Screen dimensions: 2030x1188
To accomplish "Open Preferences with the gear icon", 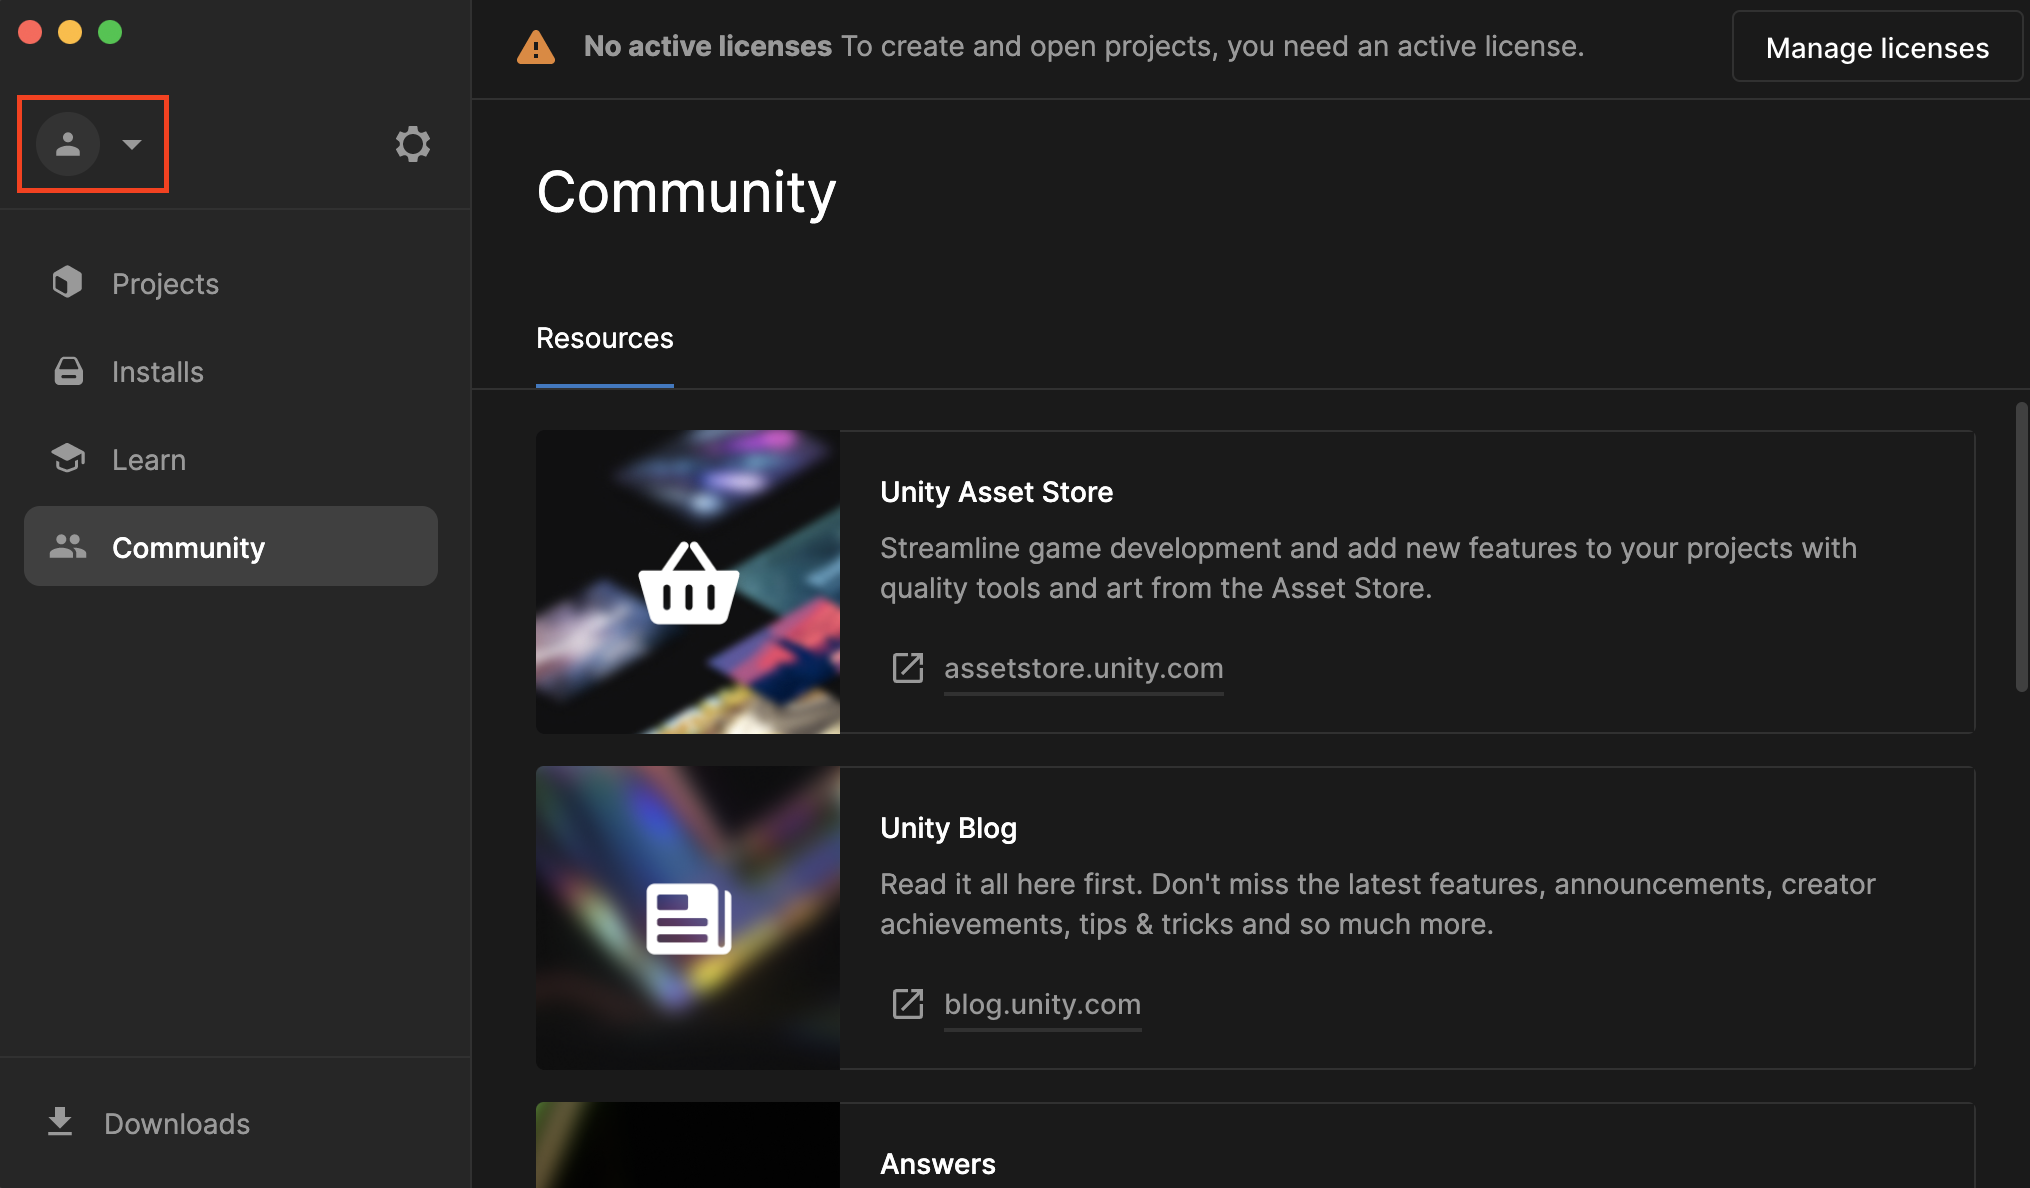I will click(412, 144).
